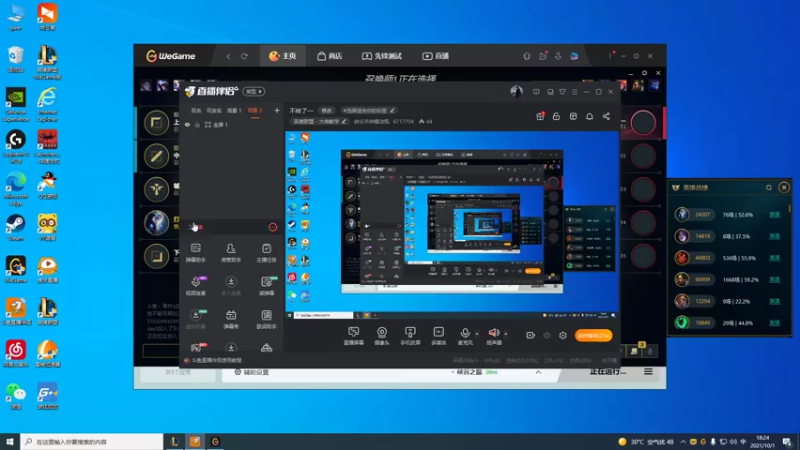Toggle lock on the 全屏1 source

click(197, 124)
